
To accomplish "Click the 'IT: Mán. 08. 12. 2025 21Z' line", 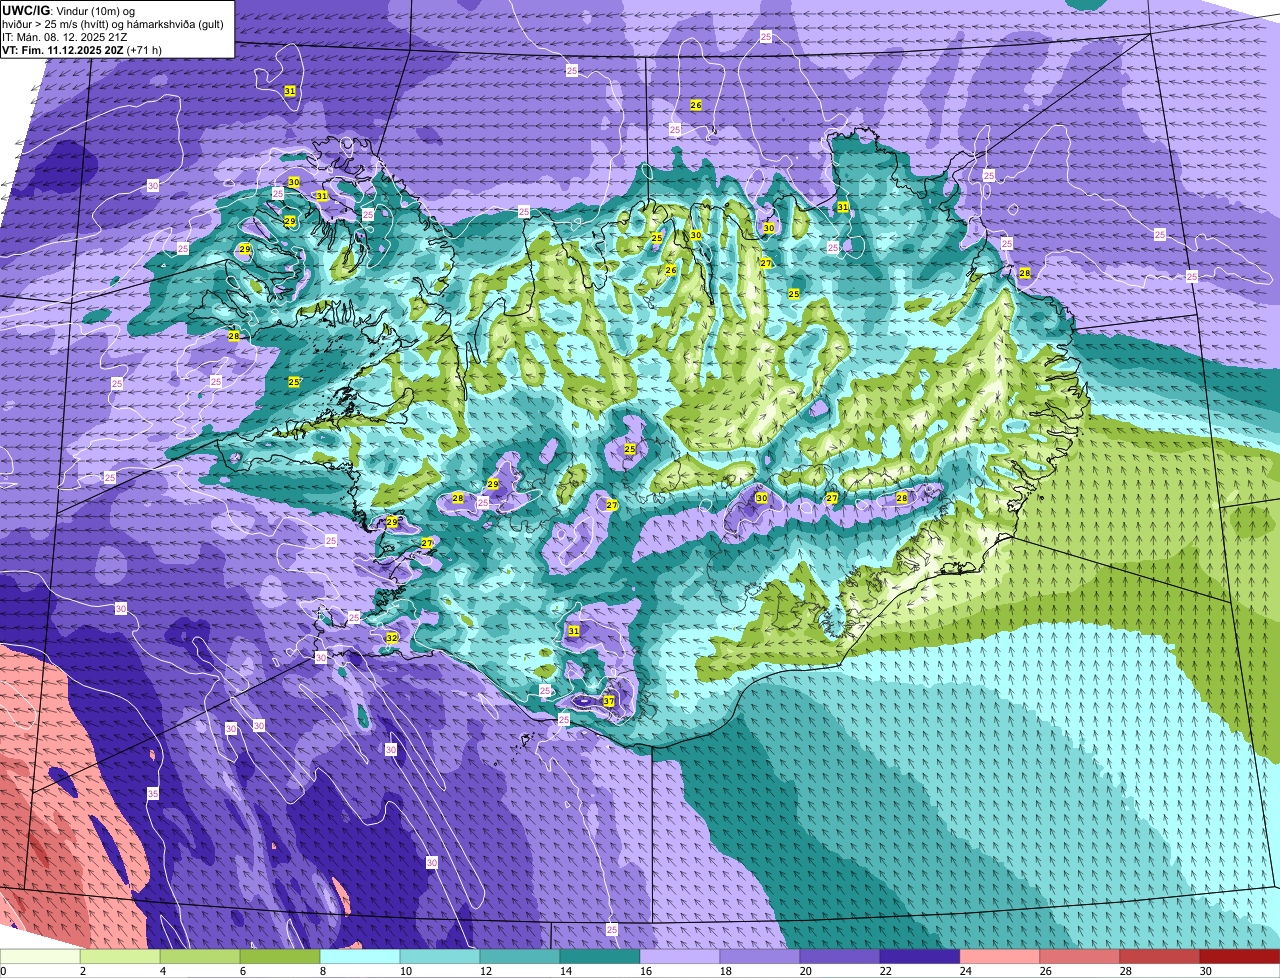I will point(66,36).
